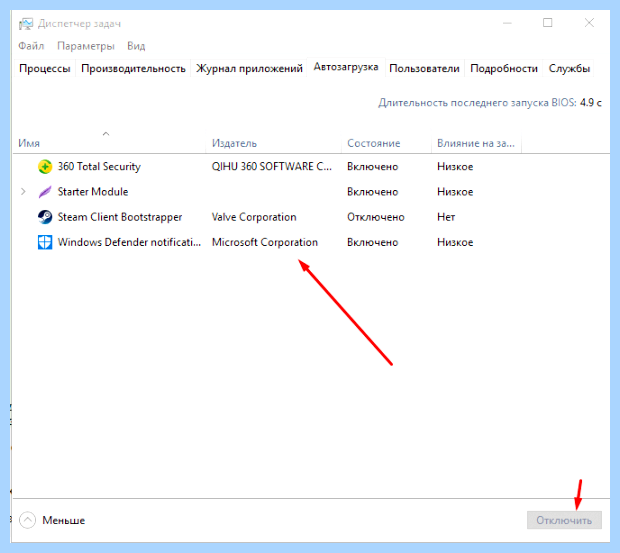Select the 360 Total Security entry name

click(99, 166)
